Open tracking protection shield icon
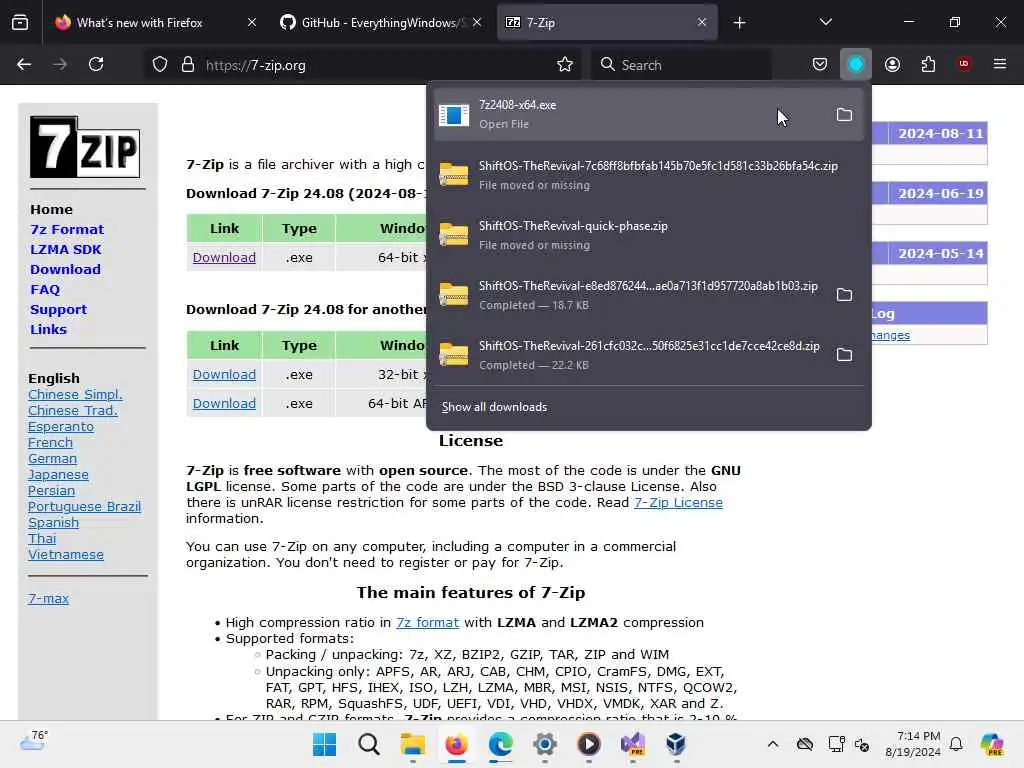The height and width of the screenshot is (768, 1024). pos(160,65)
